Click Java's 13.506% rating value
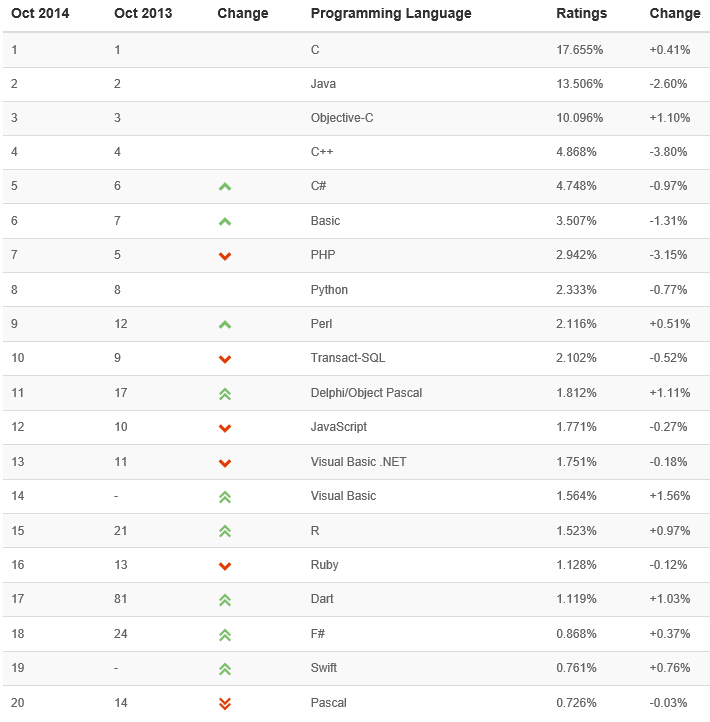 coord(577,84)
